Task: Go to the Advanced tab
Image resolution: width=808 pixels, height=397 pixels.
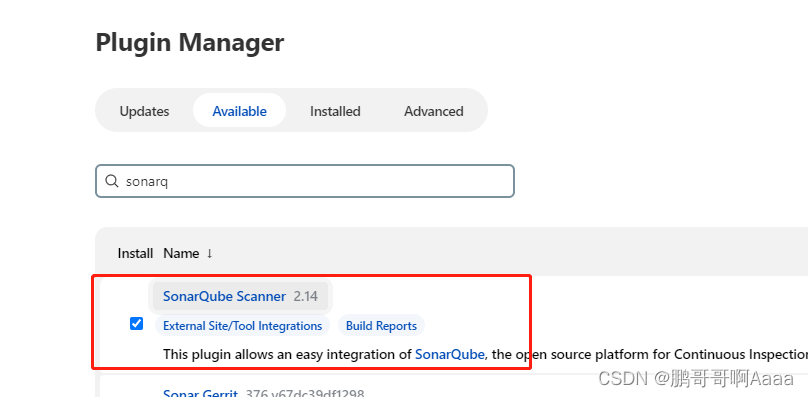Action: tap(433, 111)
